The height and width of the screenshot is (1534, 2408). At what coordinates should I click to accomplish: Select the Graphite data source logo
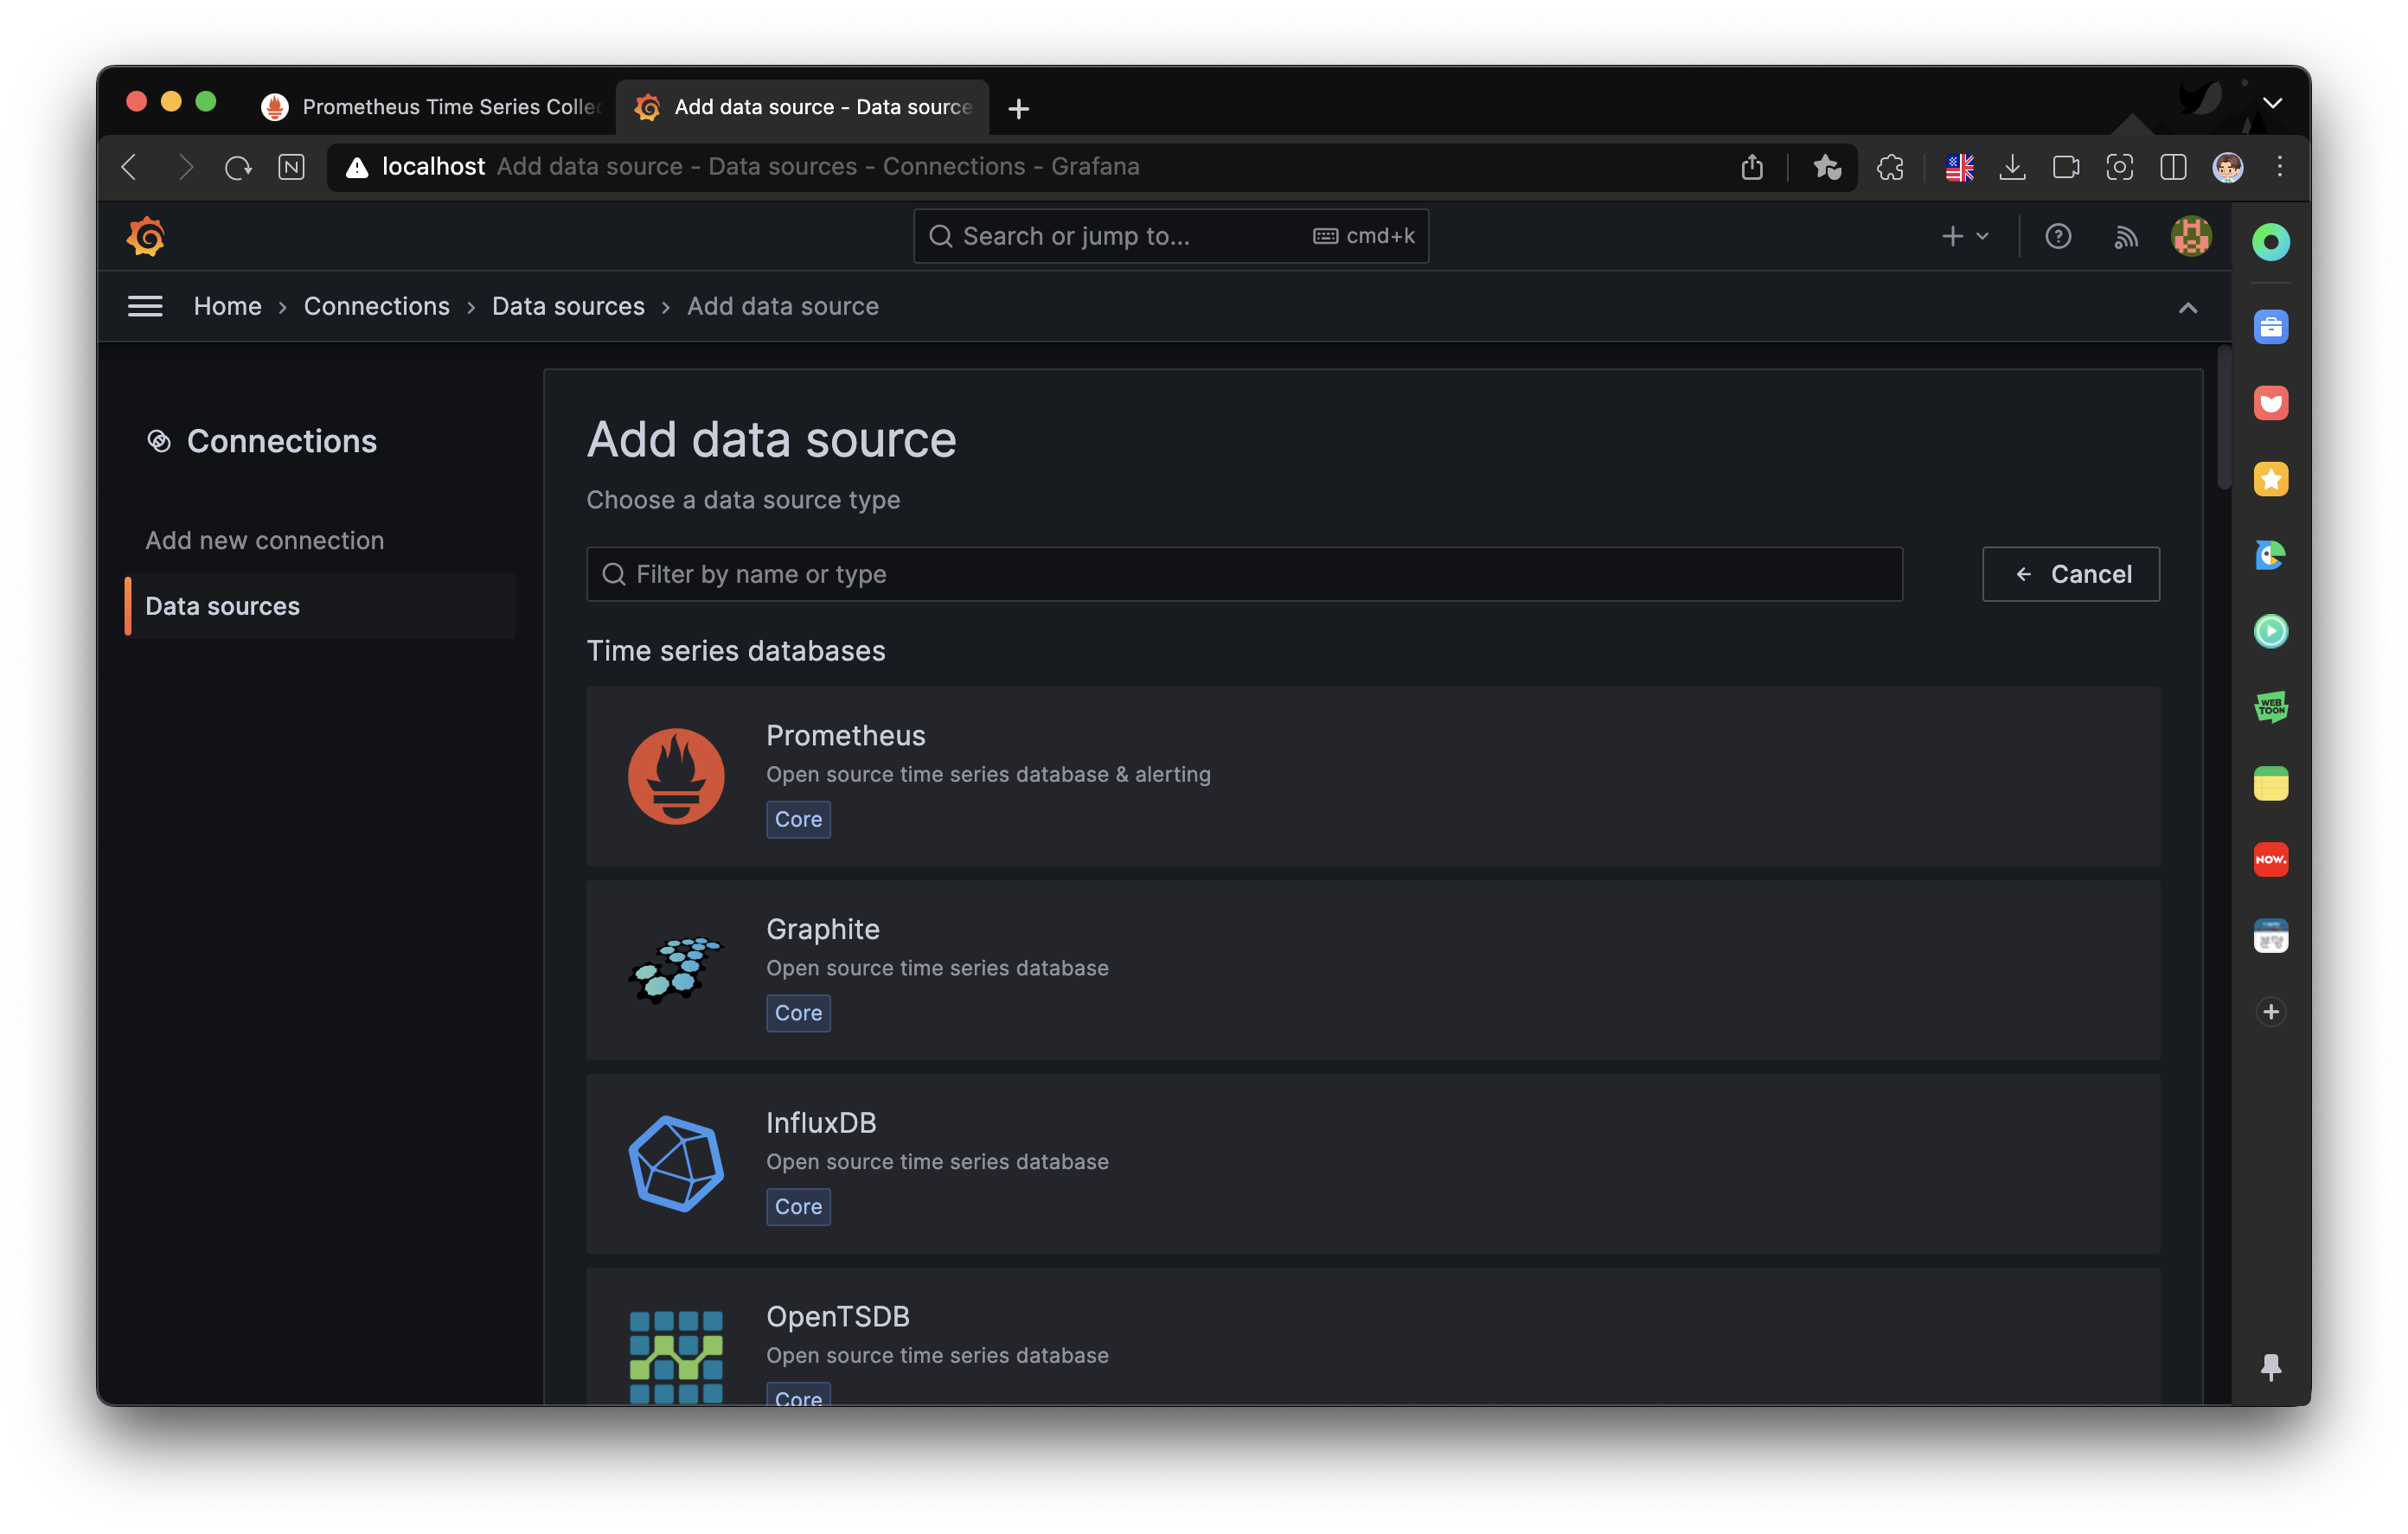[x=676, y=969]
